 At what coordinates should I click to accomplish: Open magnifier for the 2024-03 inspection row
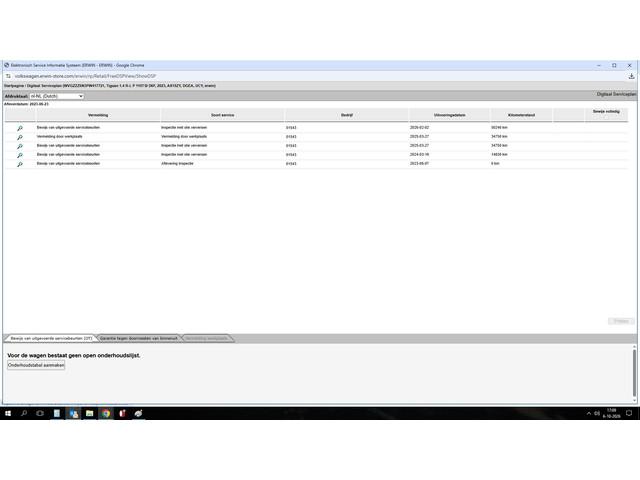[x=20, y=155]
